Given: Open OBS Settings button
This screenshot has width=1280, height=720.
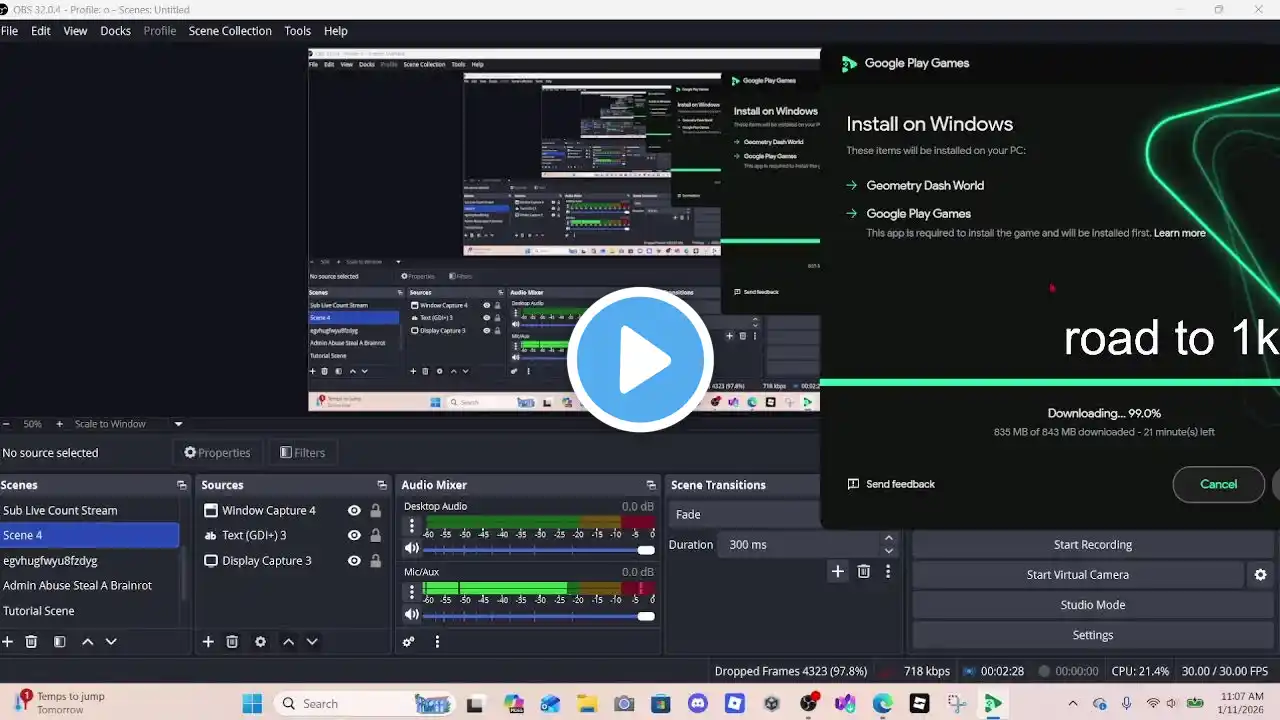Looking at the screenshot, I should coord(1092,635).
